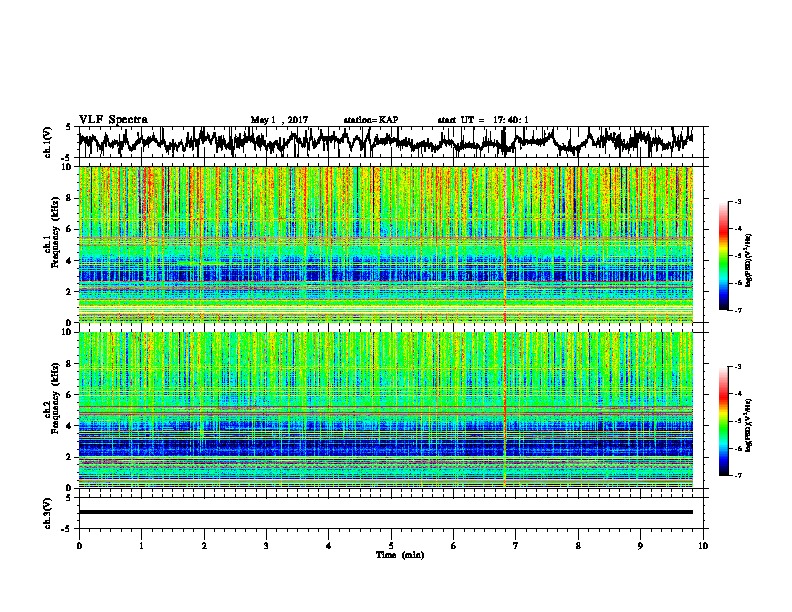
Task: Click the '8' tick on the Time axis
Action: tap(578, 546)
